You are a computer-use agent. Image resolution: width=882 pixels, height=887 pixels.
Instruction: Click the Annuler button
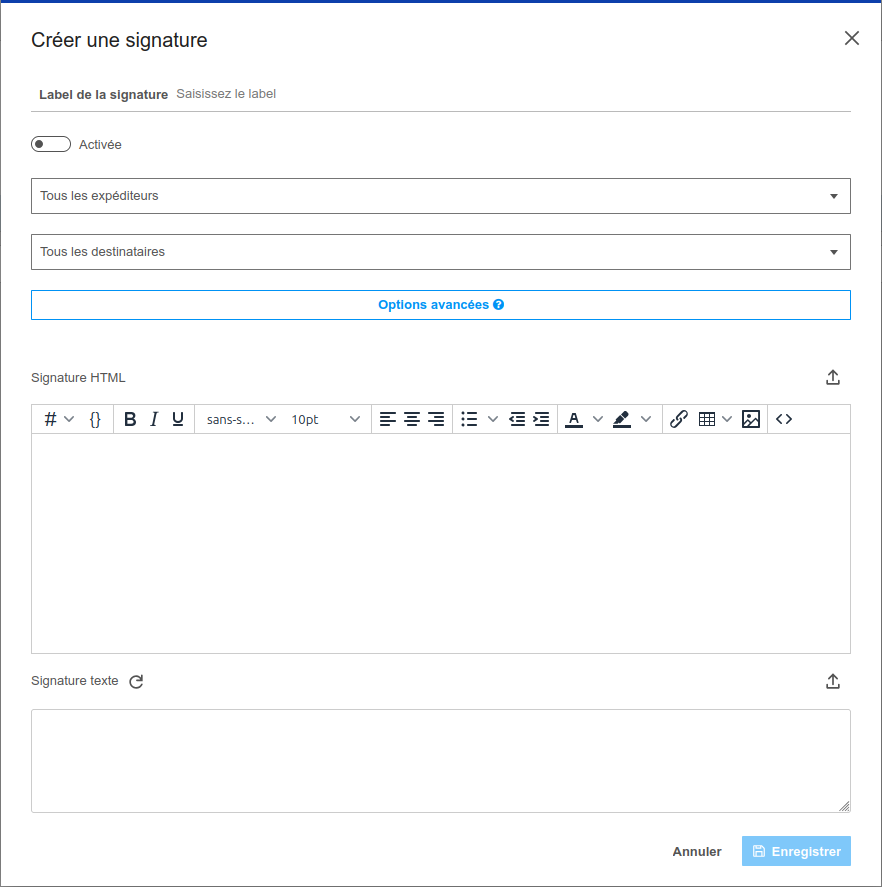(x=697, y=852)
